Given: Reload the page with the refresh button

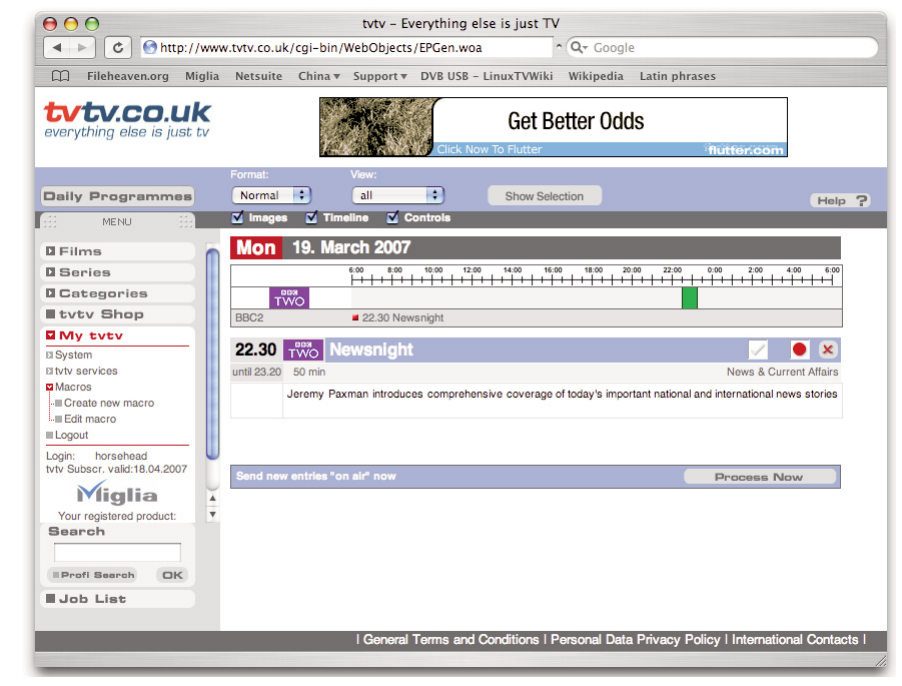Looking at the screenshot, I should 117,48.
